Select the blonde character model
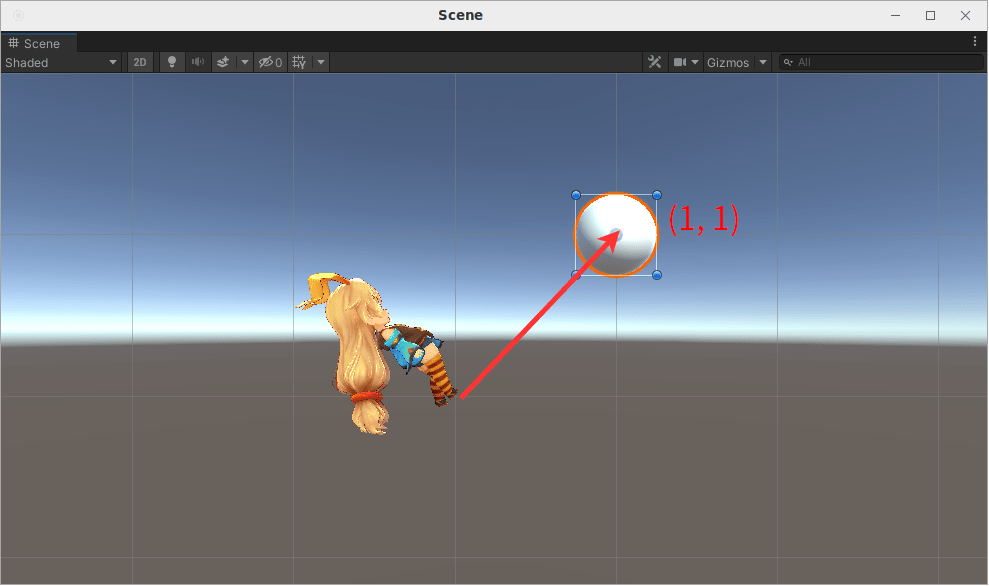The image size is (989, 586). tap(377, 353)
